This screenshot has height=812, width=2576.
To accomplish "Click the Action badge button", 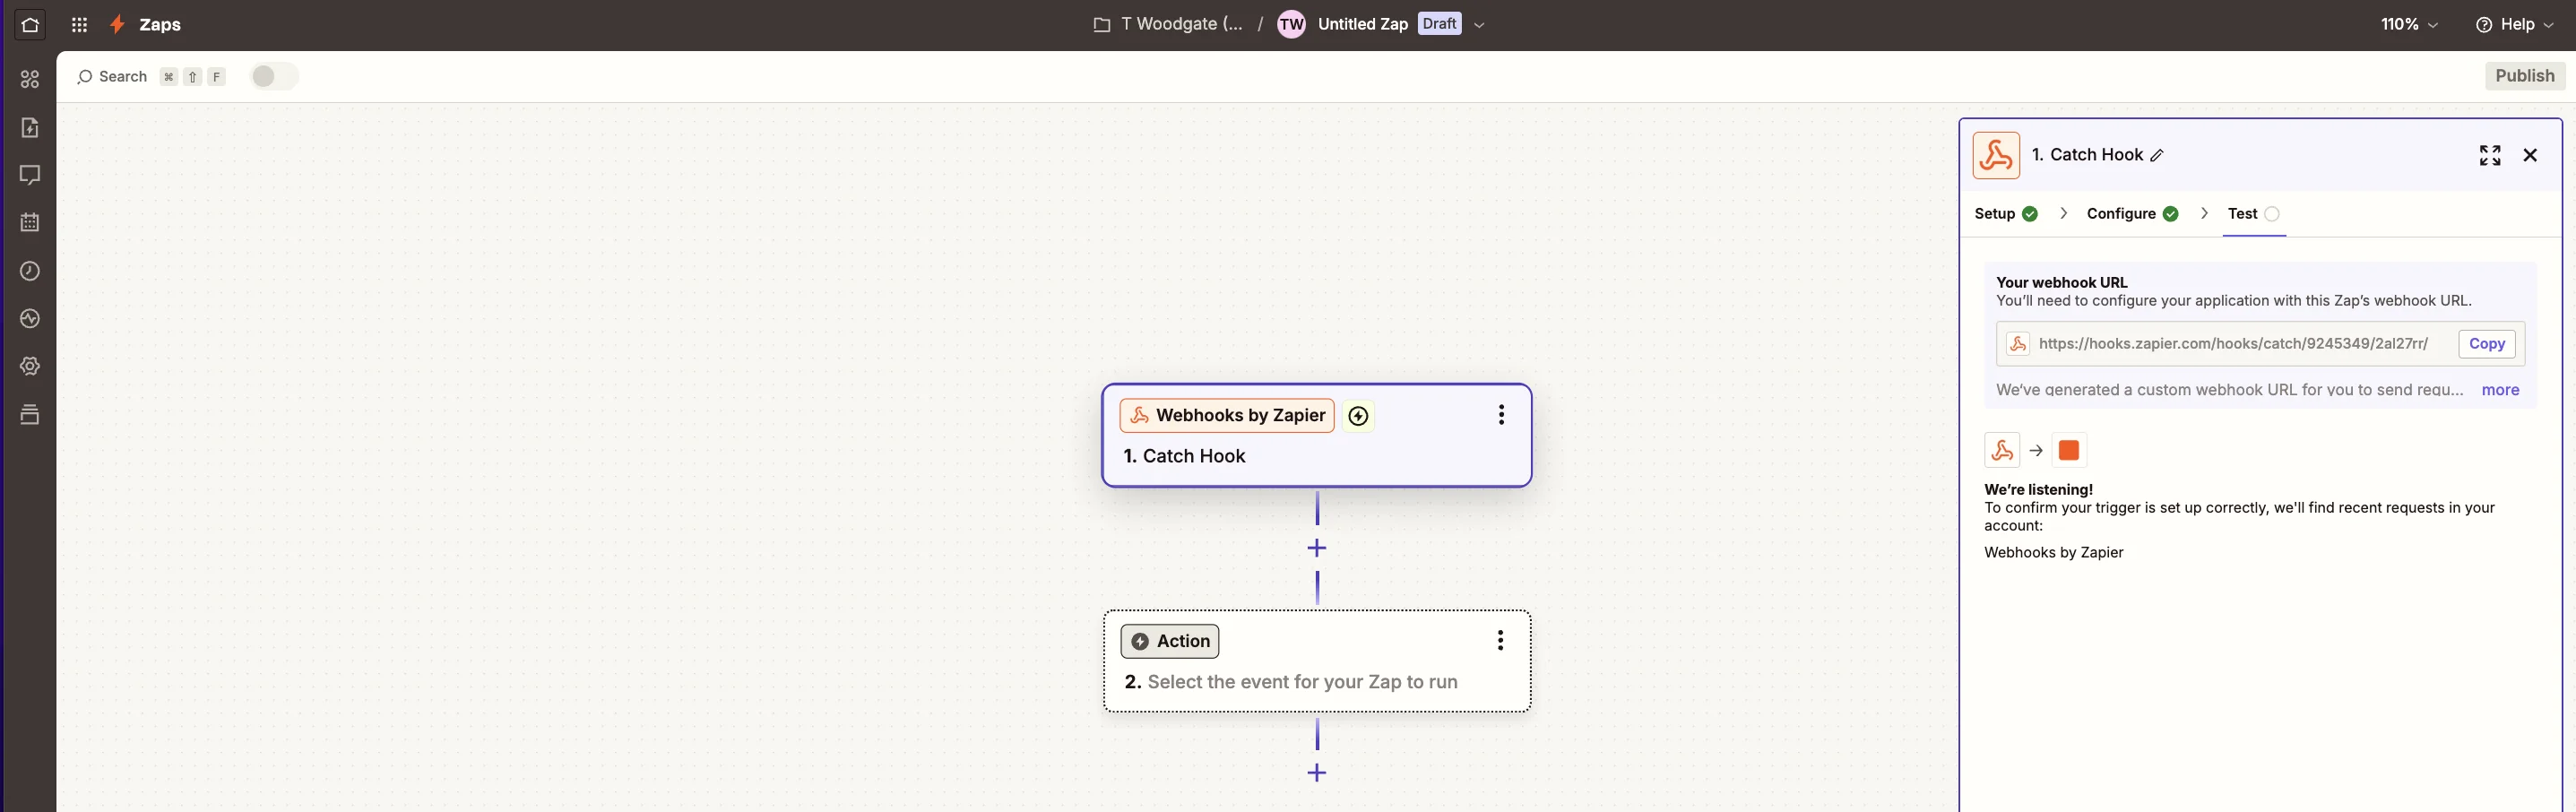I will [x=1169, y=642].
